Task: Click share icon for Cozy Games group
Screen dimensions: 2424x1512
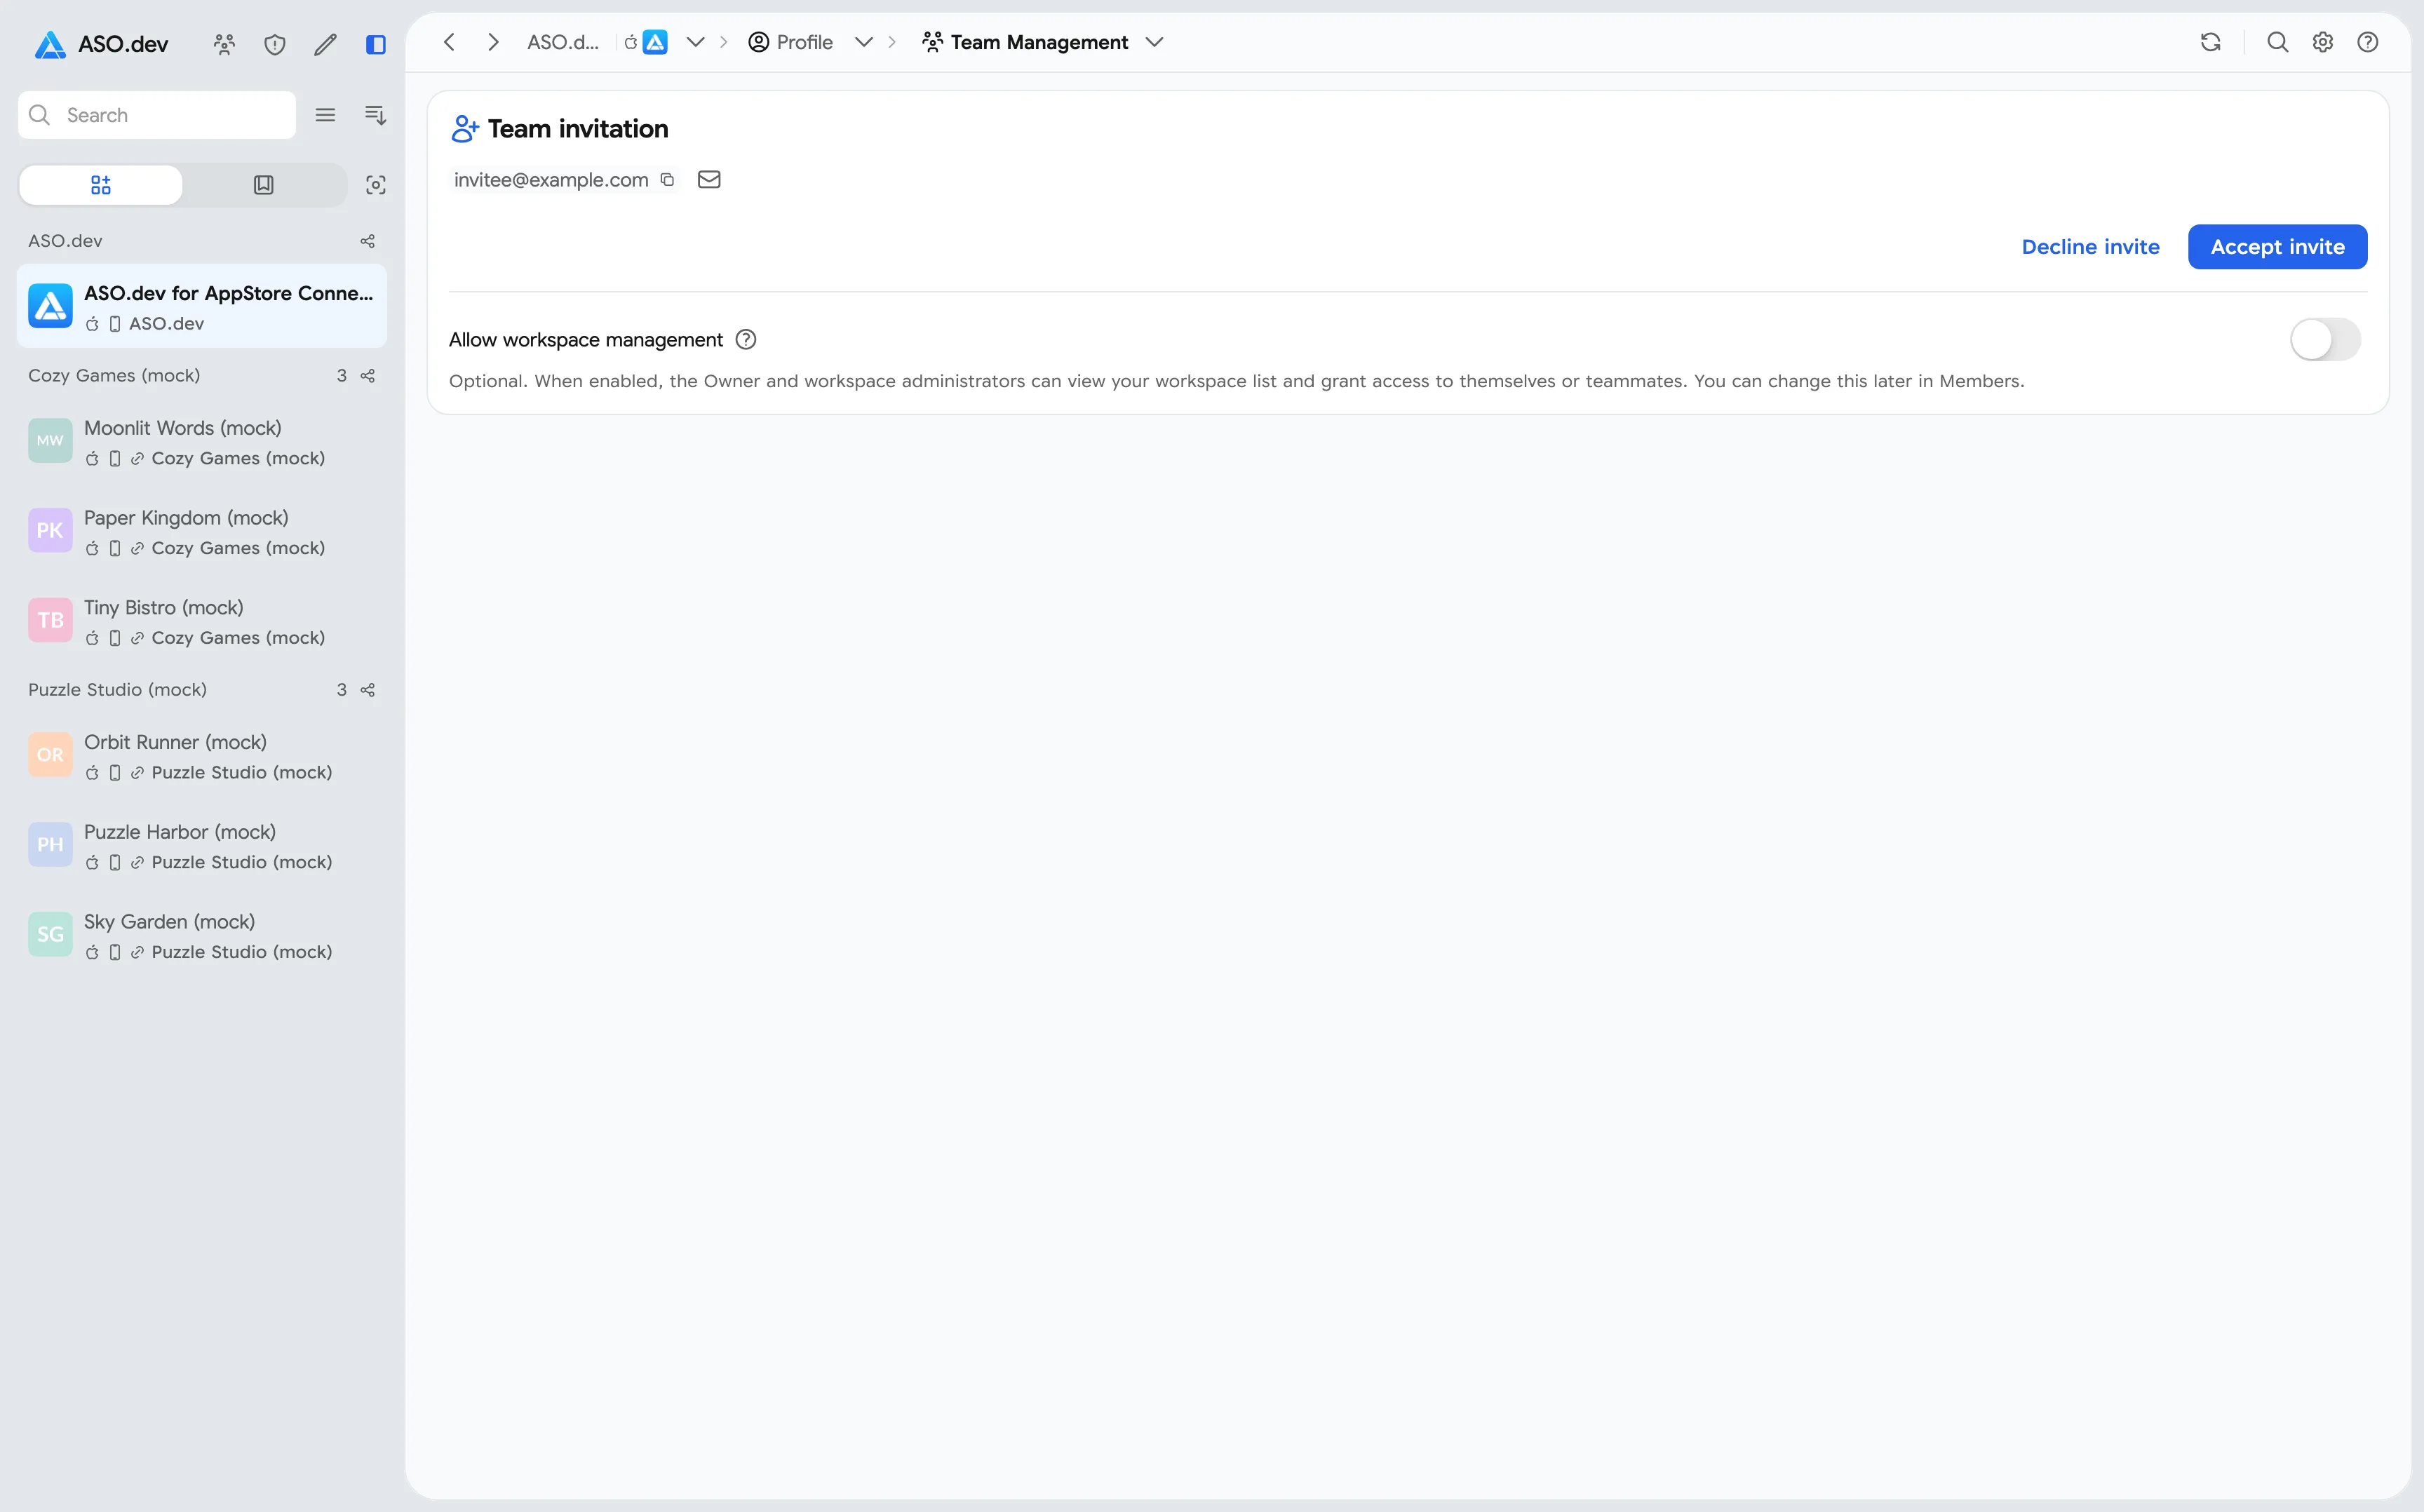Action: tap(368, 376)
